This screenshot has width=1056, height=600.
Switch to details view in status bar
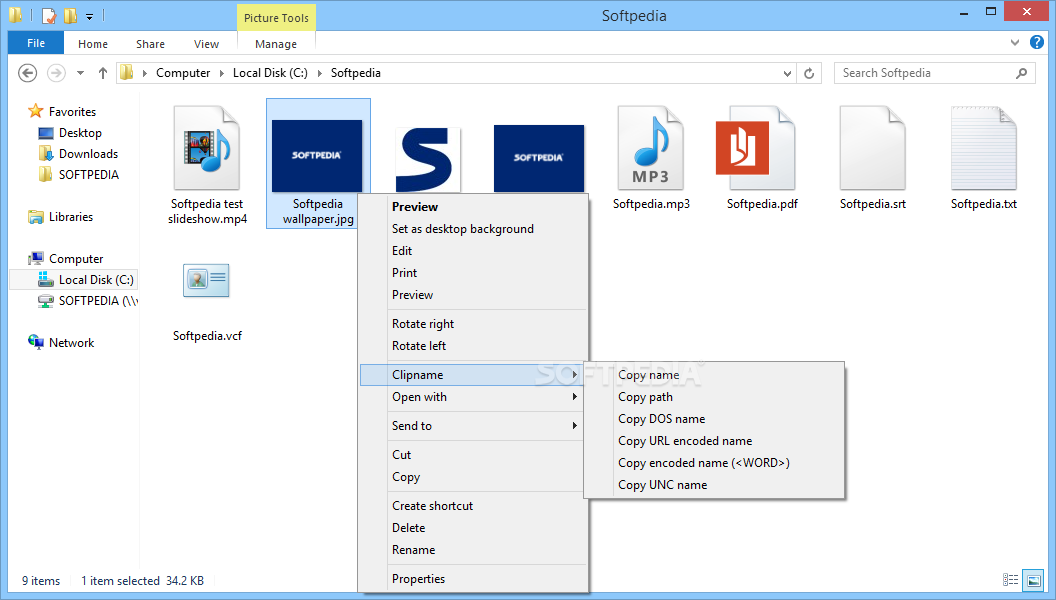click(x=1010, y=580)
